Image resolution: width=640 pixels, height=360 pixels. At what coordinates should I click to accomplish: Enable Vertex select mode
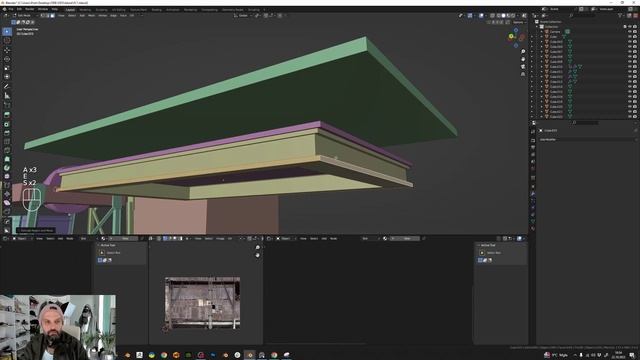pyautogui.click(x=42, y=16)
